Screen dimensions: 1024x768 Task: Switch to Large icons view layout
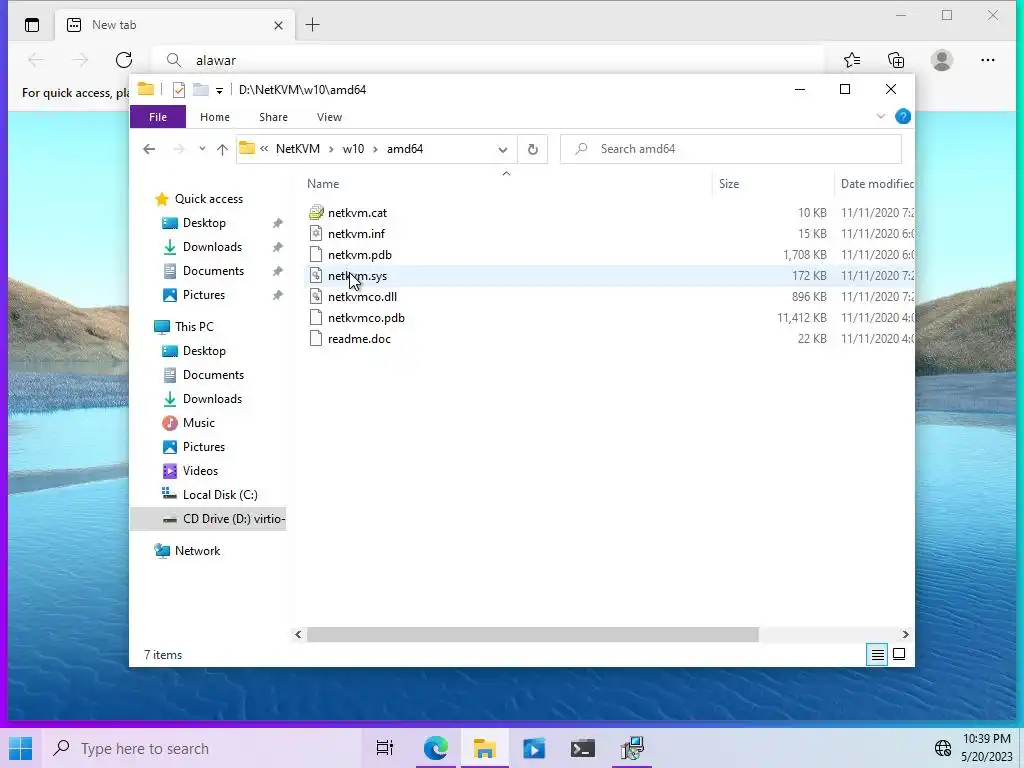pos(899,654)
